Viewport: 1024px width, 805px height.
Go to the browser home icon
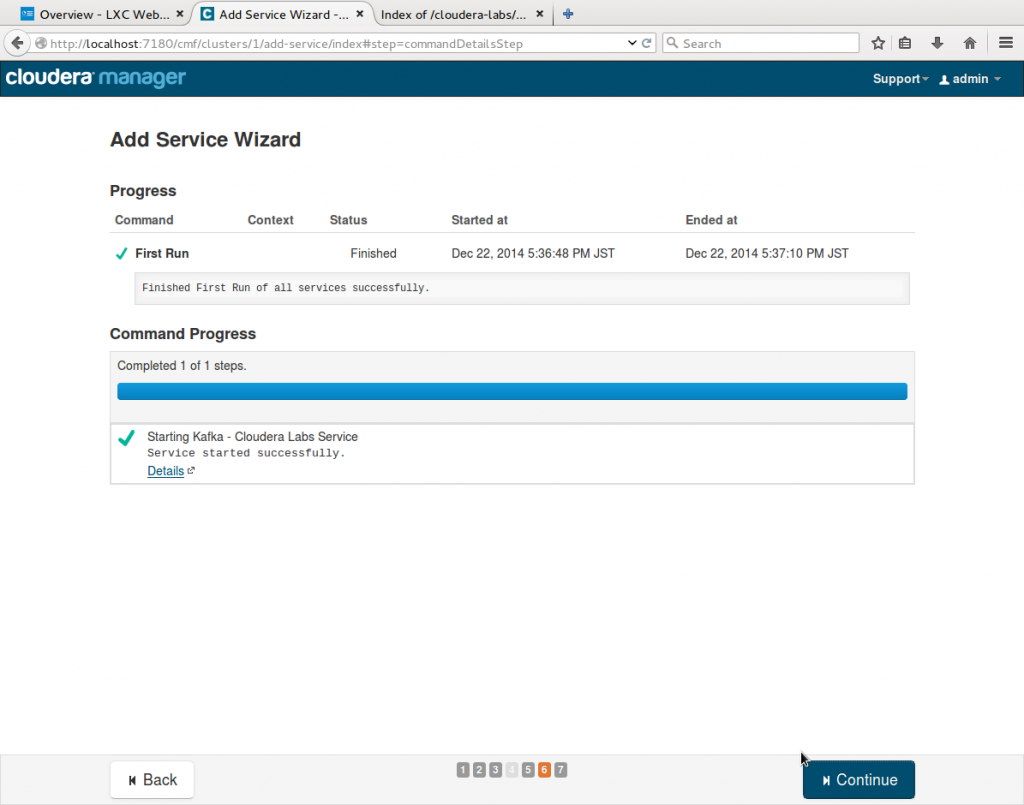(970, 43)
